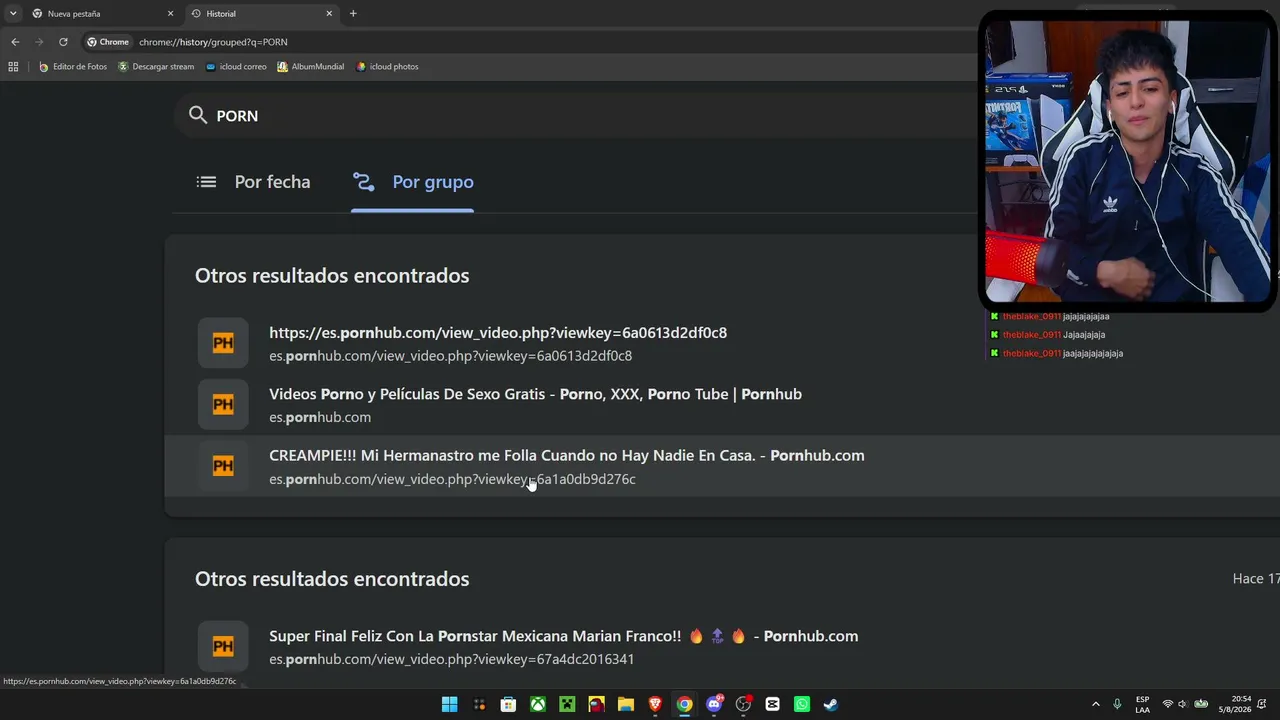
Task: Open the Editor de Fotos bookmark
Action: pos(73,67)
